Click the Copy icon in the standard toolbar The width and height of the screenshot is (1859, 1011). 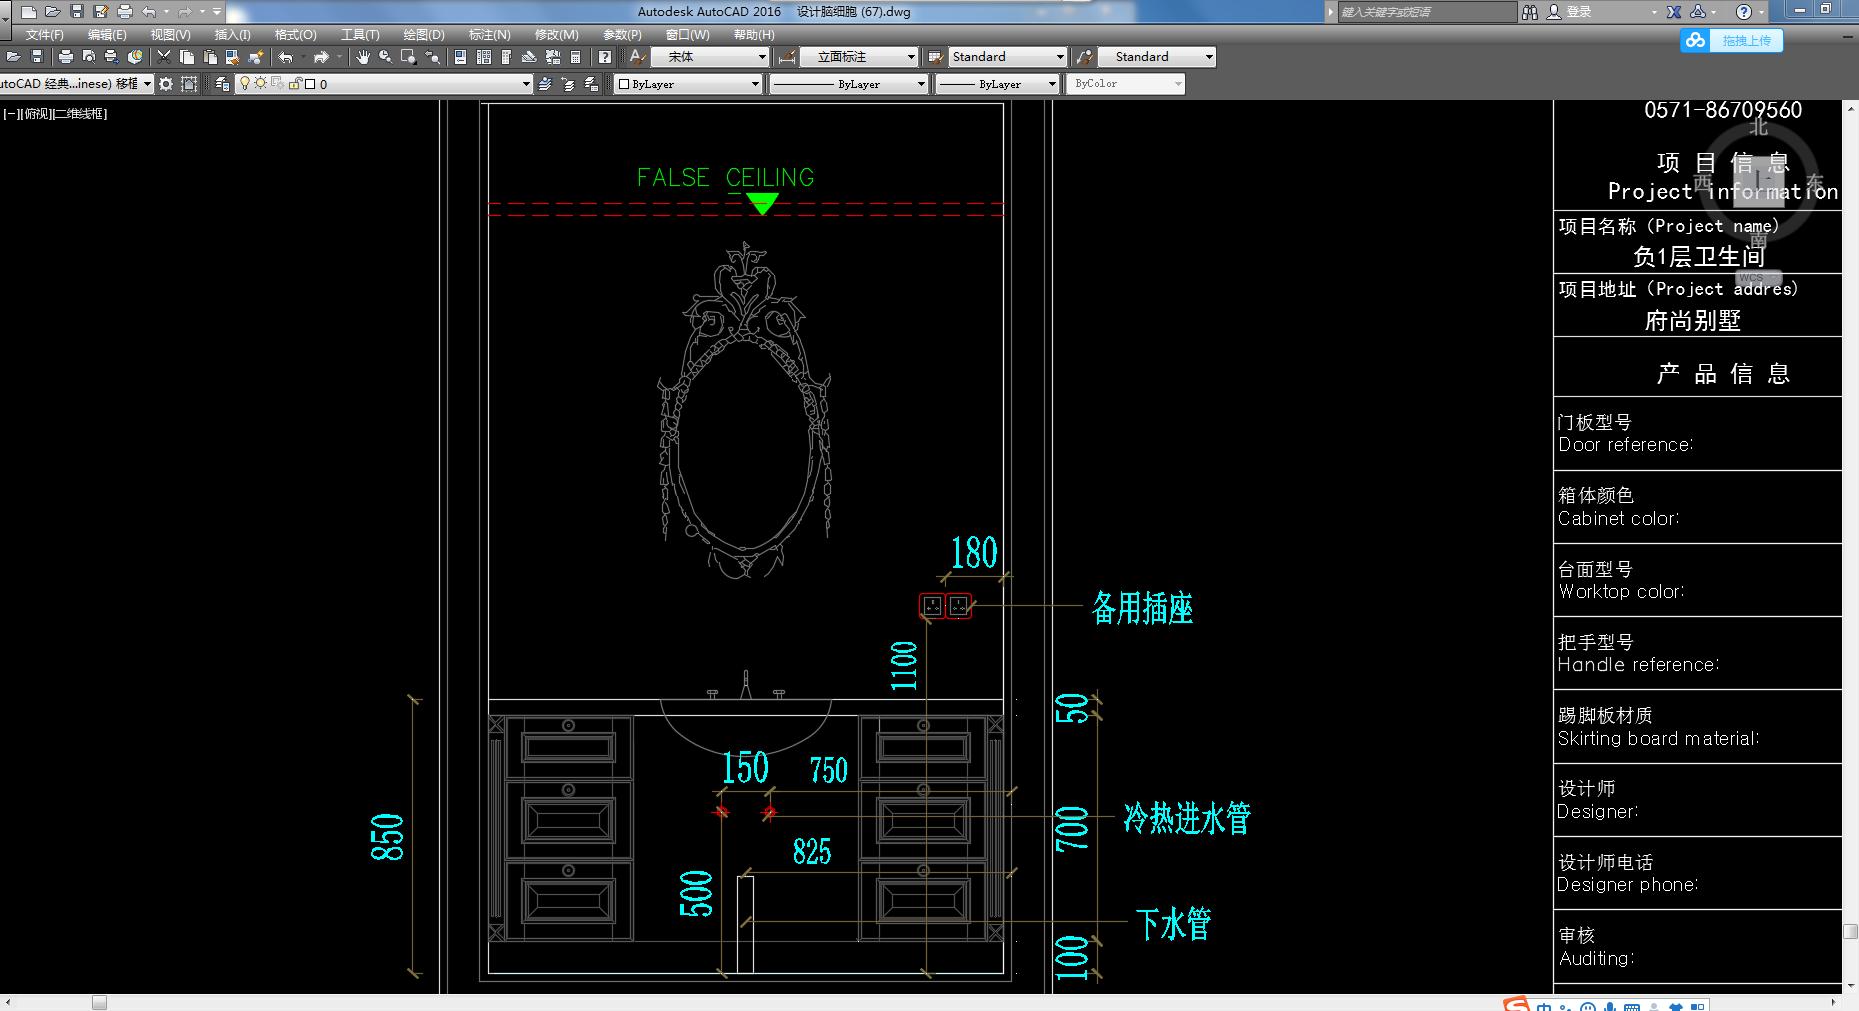pyautogui.click(x=187, y=57)
